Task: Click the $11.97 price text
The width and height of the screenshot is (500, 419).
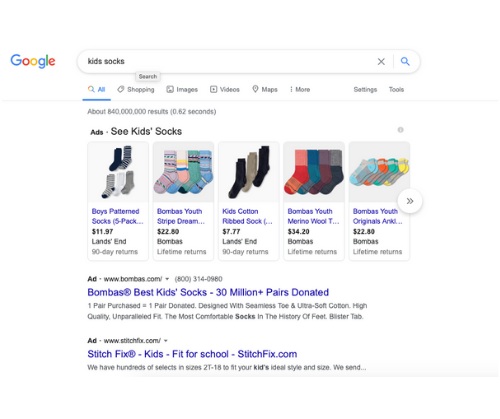Action: pyautogui.click(x=102, y=231)
